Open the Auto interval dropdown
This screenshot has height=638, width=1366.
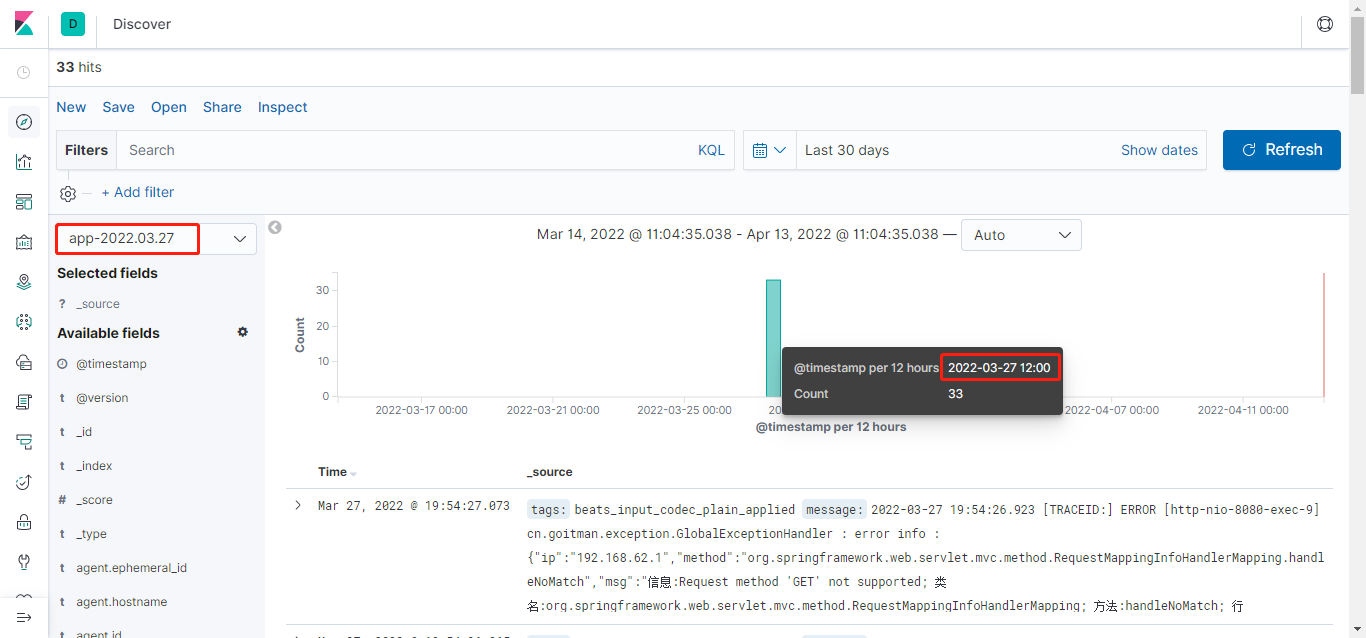[x=1021, y=235]
